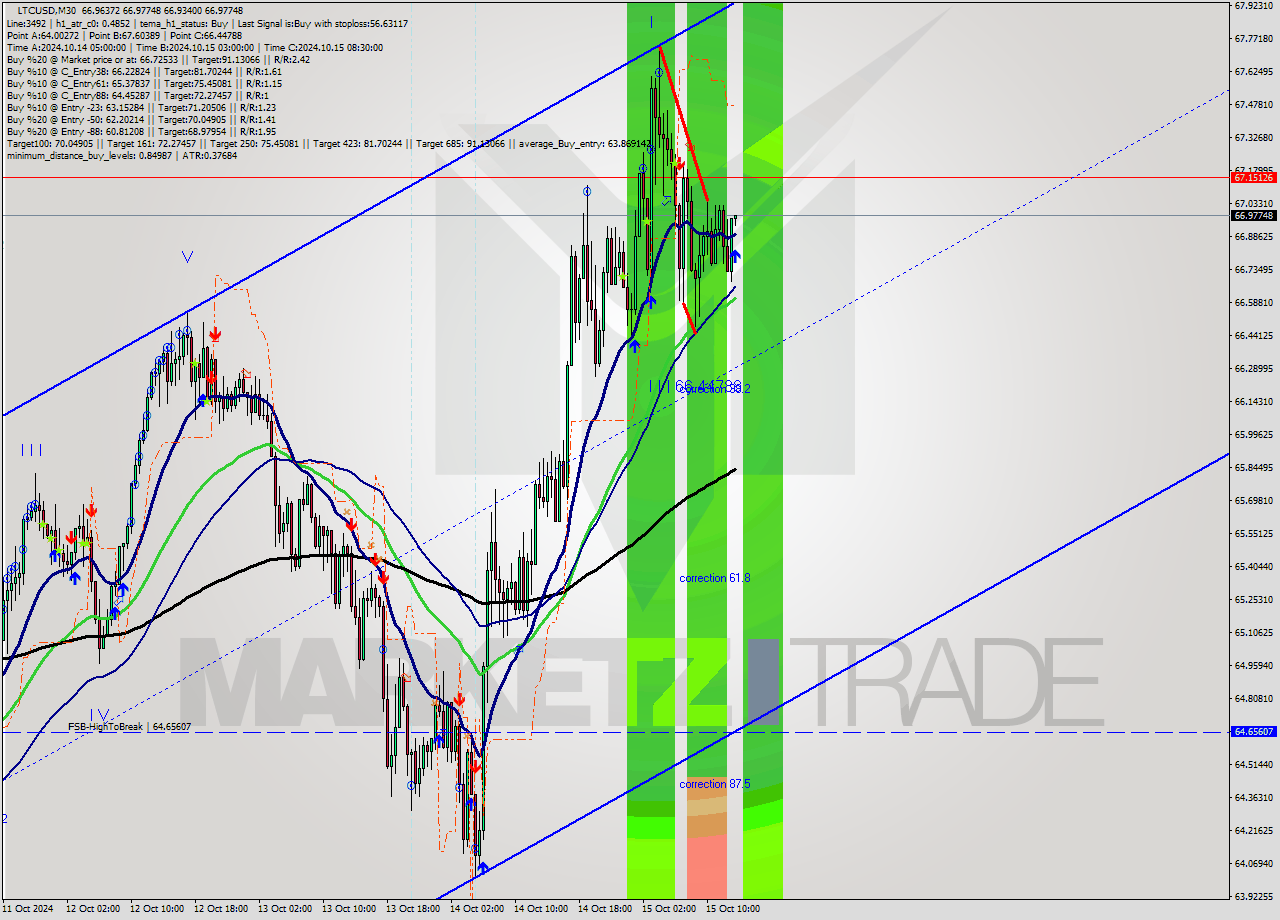Click the '14 Oct 02:00' time axis label

click(476, 909)
